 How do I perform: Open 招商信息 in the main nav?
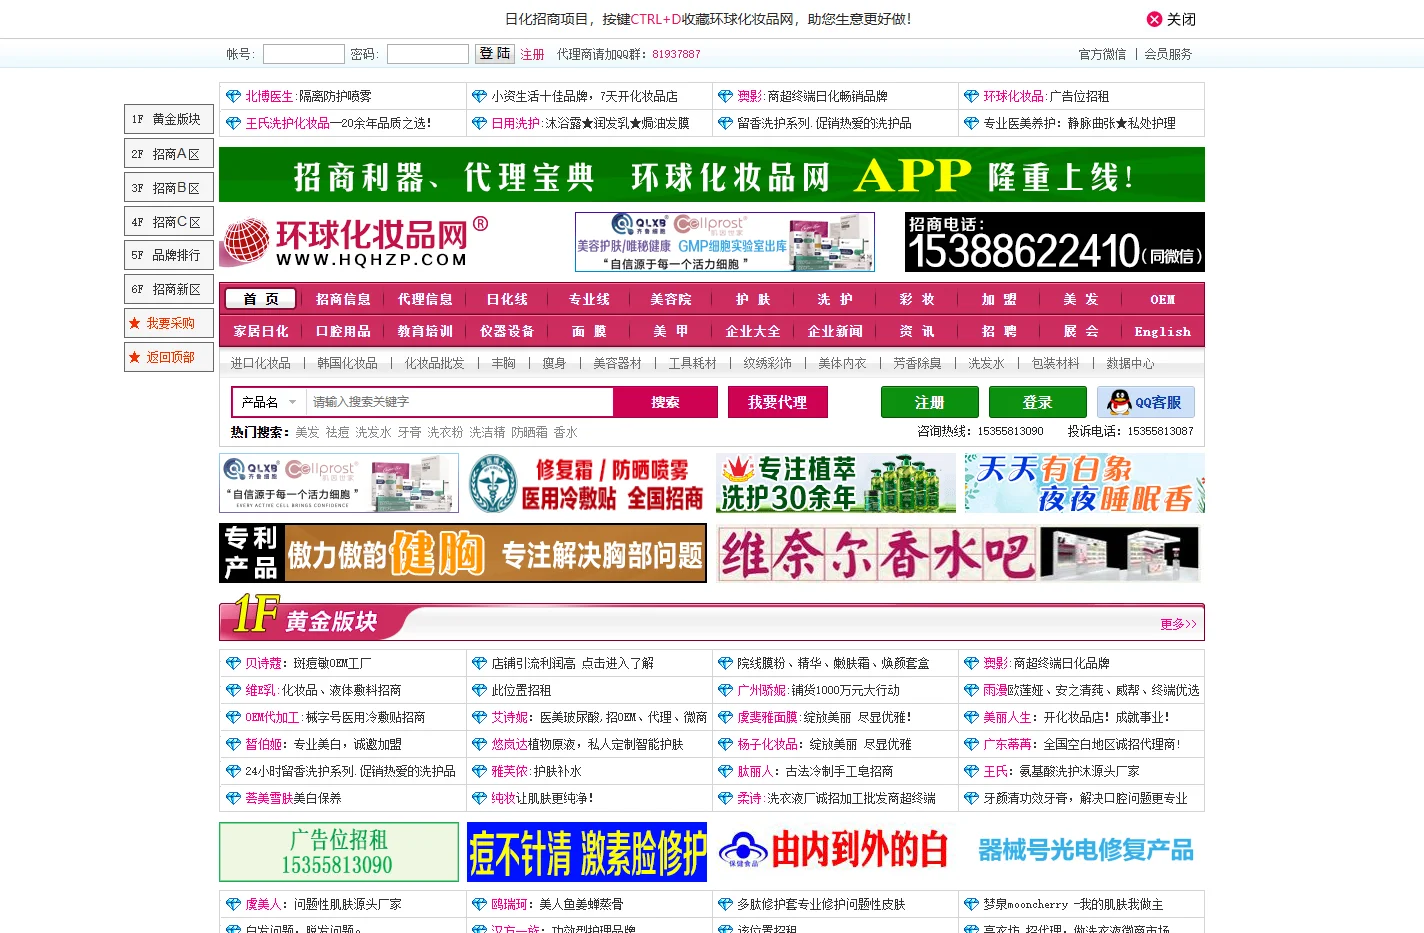(x=343, y=299)
